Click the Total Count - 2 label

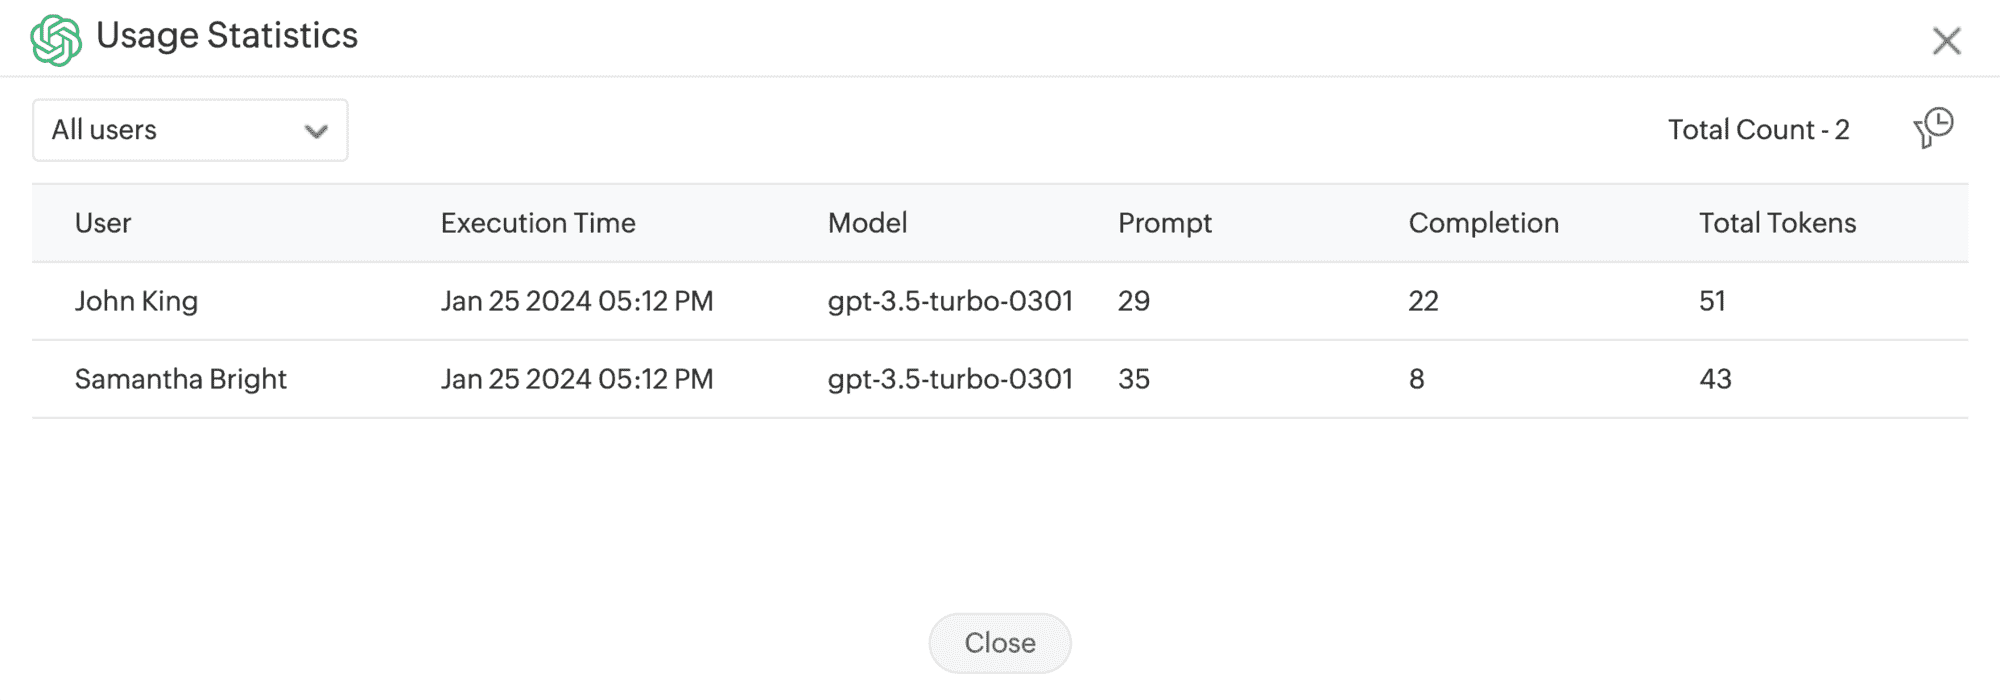(1758, 130)
